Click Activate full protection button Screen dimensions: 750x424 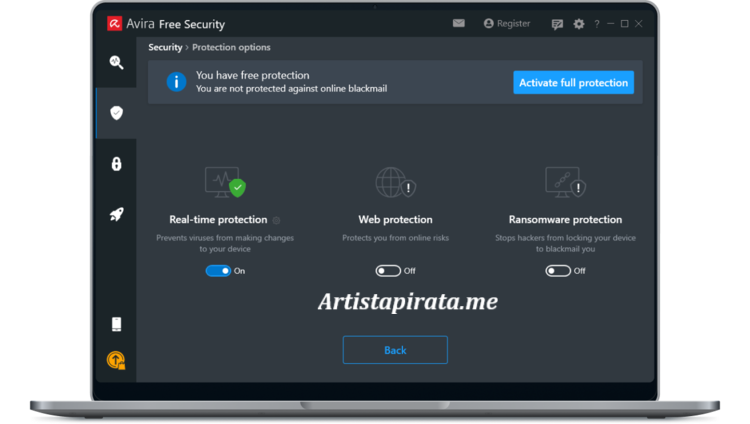tap(574, 82)
